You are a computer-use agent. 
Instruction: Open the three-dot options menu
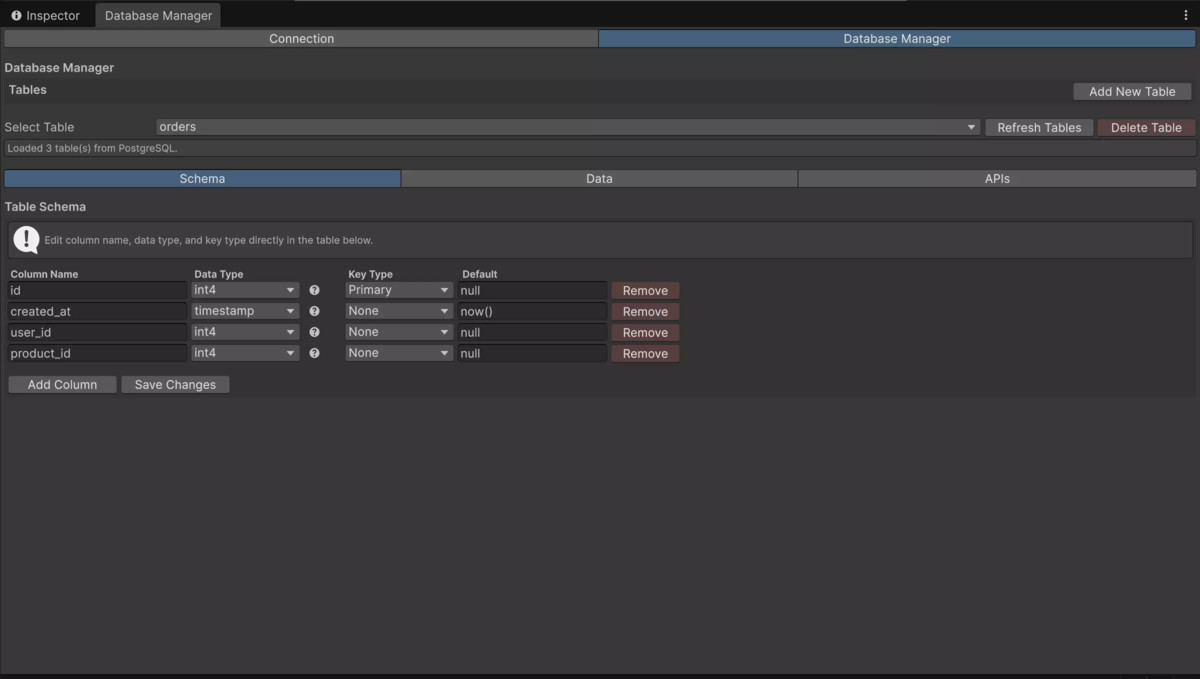1186,15
